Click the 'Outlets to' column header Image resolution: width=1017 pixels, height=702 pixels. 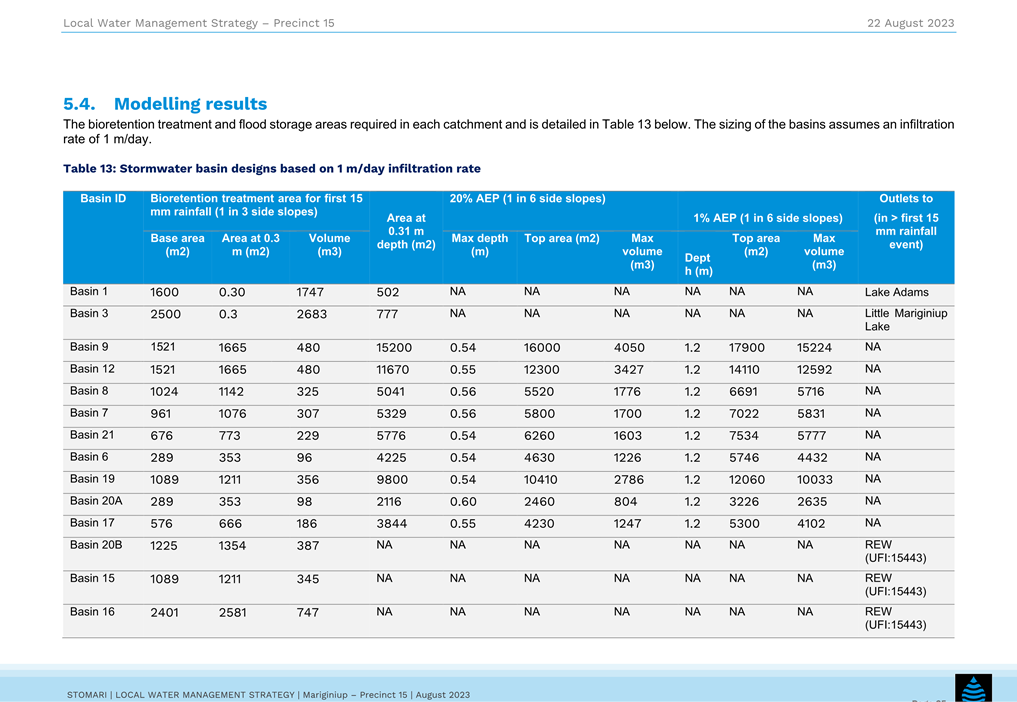pos(906,199)
